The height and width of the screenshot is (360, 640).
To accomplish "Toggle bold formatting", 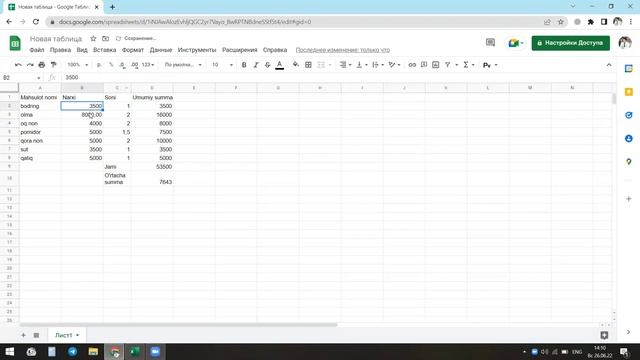I will tap(244, 65).
